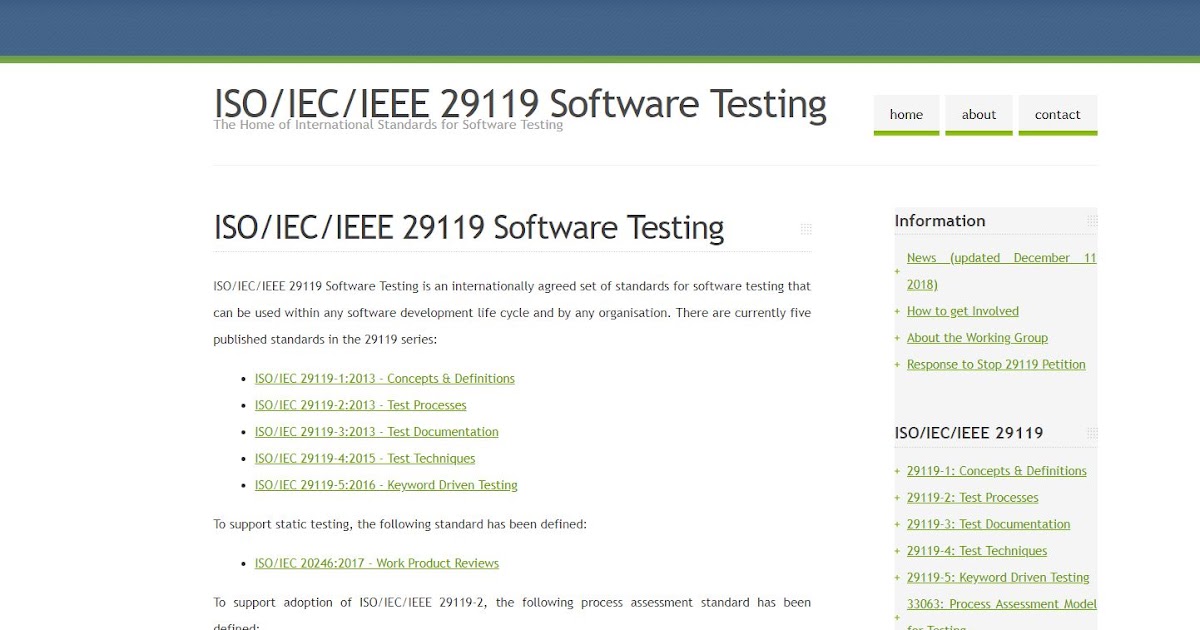Viewport: 1200px width, 630px height.
Task: Expand the plus marker beside How to get Involved
Action: [896, 311]
